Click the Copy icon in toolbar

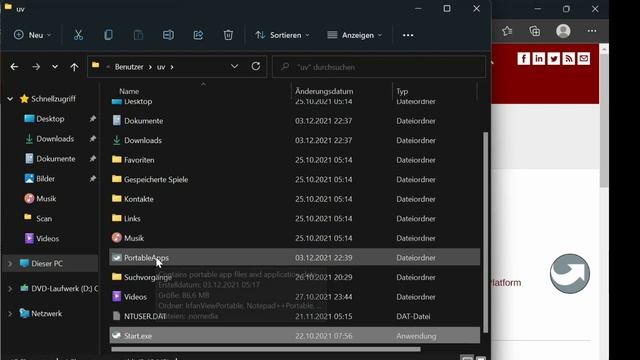tap(108, 35)
